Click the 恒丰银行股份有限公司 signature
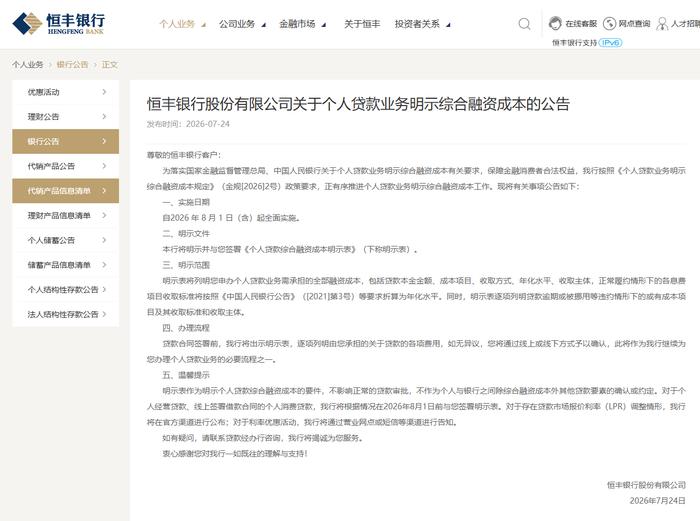The image size is (700, 521). click(646, 485)
